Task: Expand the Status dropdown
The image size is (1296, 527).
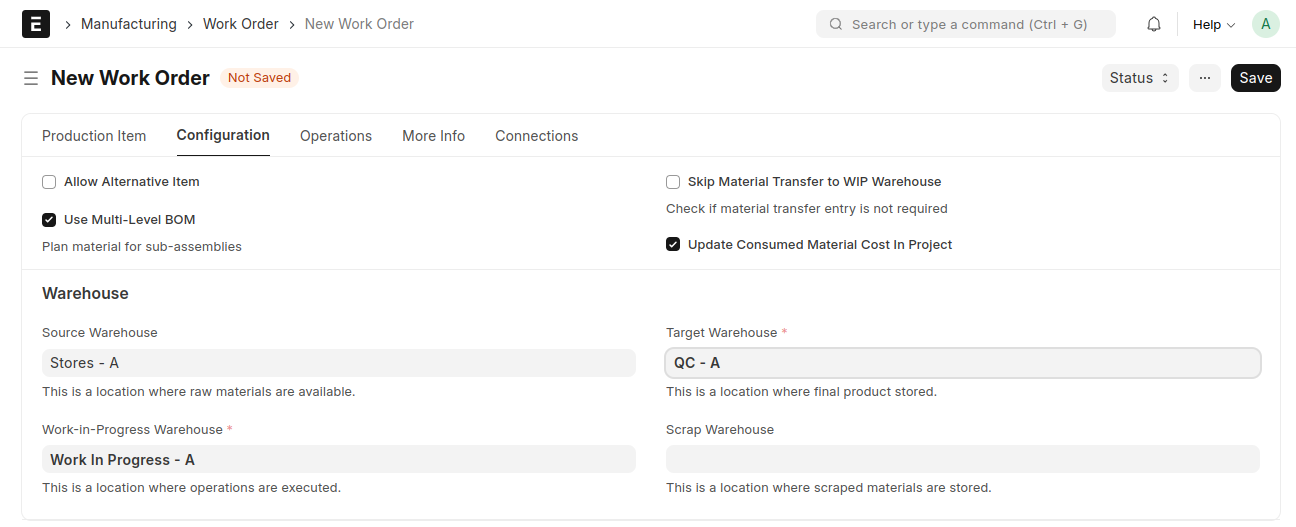Action: (1140, 78)
